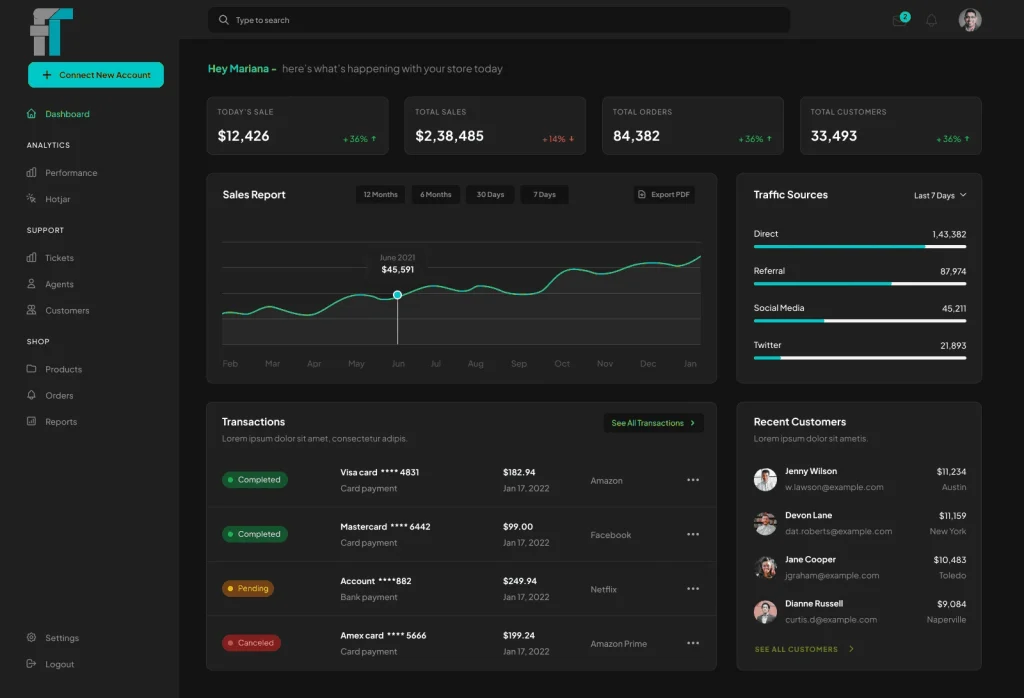1024x698 pixels.
Task: Click the user profile avatar
Action: tap(969, 20)
